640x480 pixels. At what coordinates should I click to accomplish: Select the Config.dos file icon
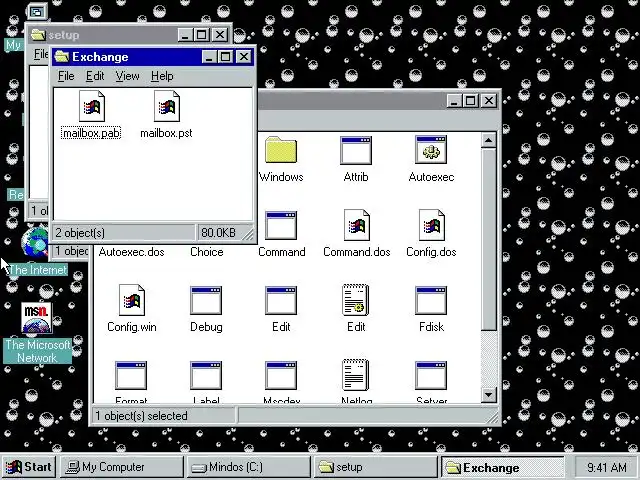432,225
